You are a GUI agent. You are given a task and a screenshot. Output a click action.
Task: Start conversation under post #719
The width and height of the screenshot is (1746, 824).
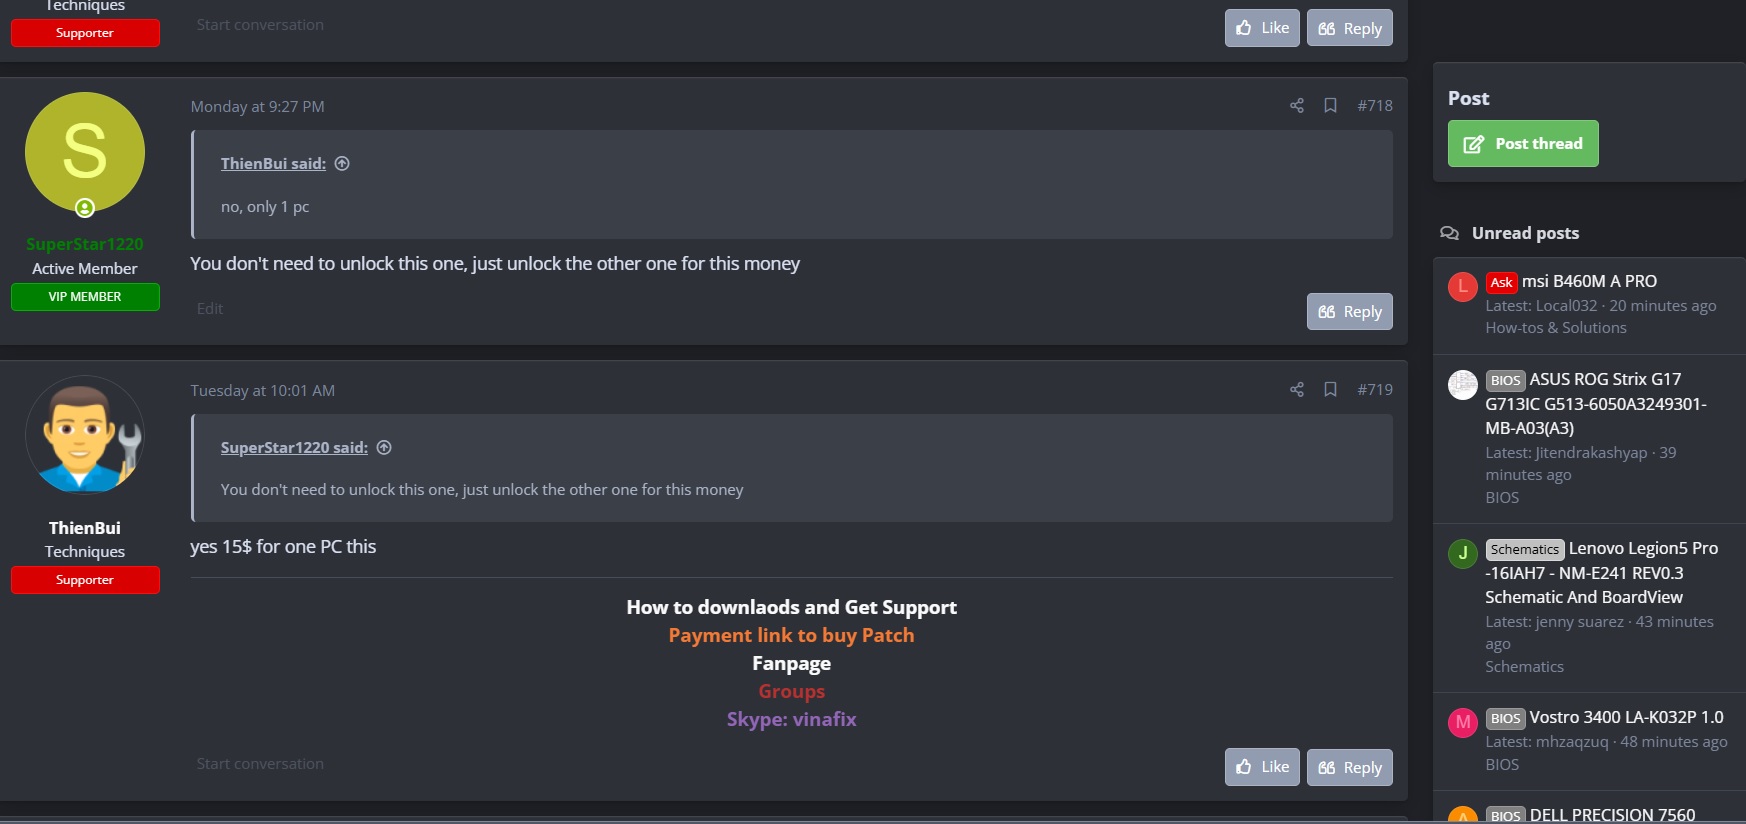[x=260, y=764]
